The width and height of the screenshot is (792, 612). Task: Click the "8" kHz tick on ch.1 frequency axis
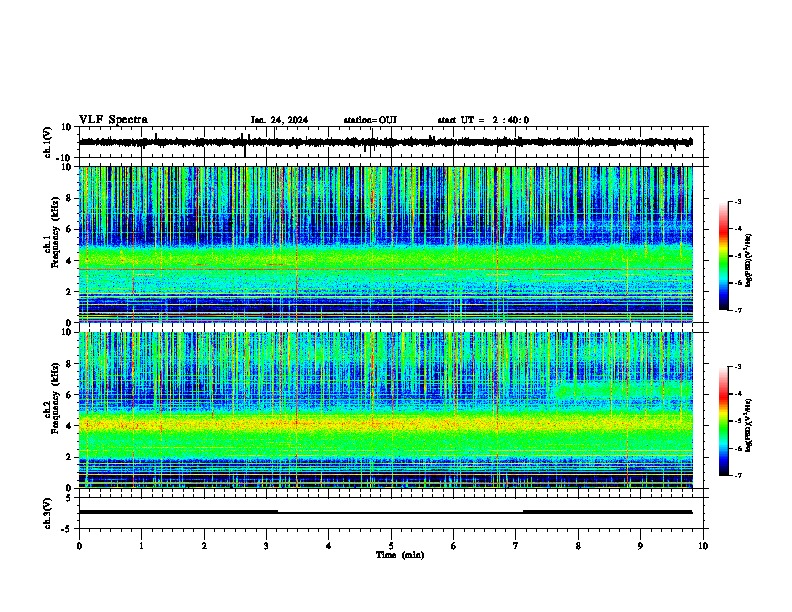[x=69, y=198]
